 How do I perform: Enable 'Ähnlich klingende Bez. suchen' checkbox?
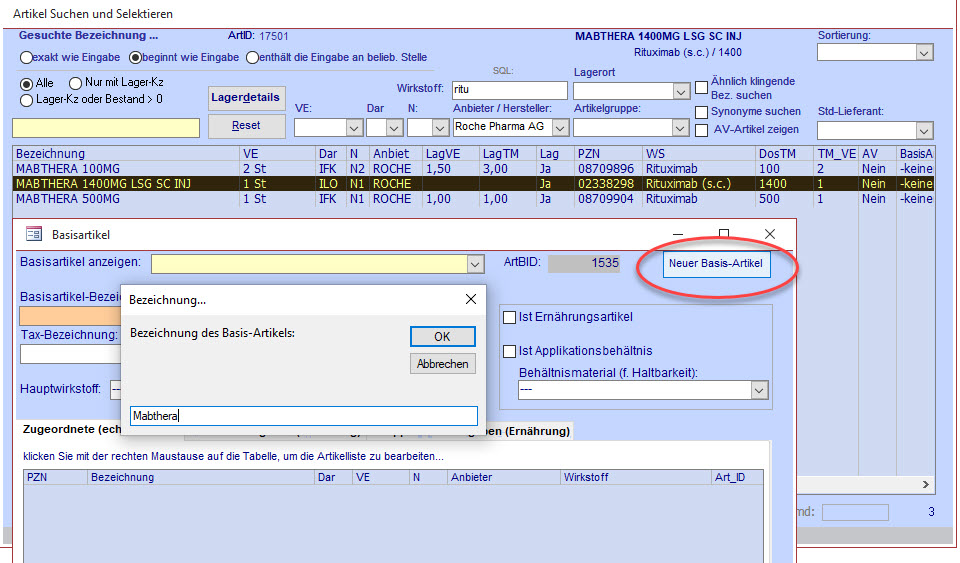702,88
